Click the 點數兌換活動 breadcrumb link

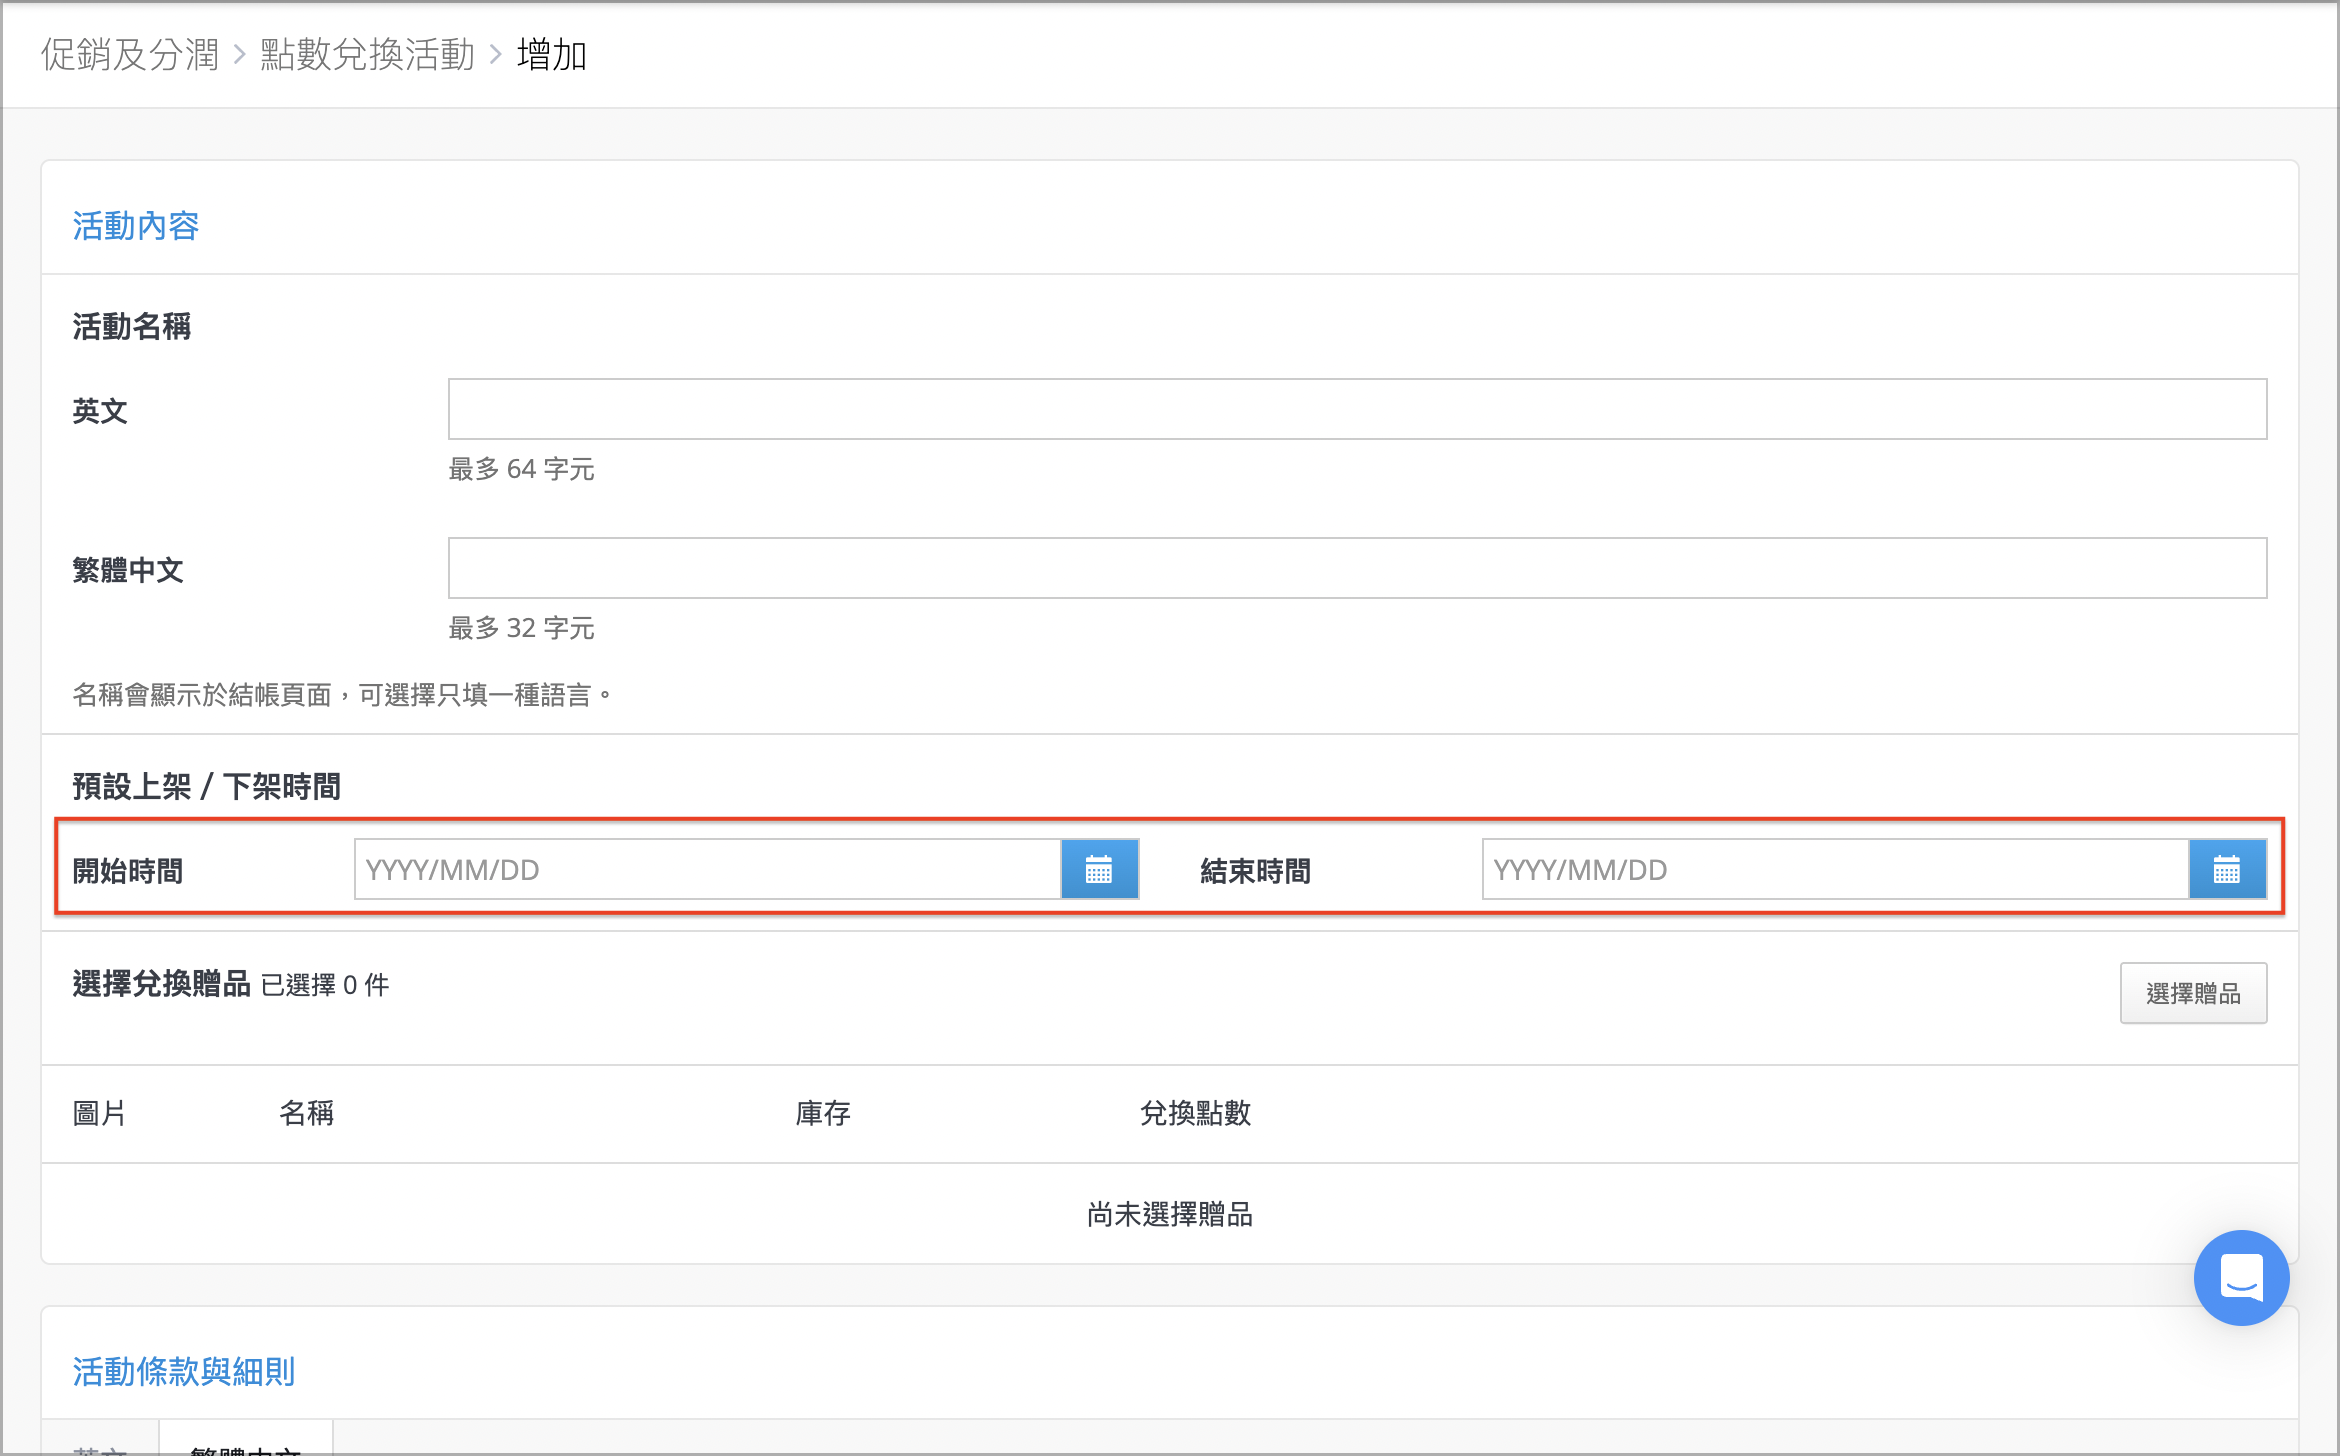[x=367, y=54]
